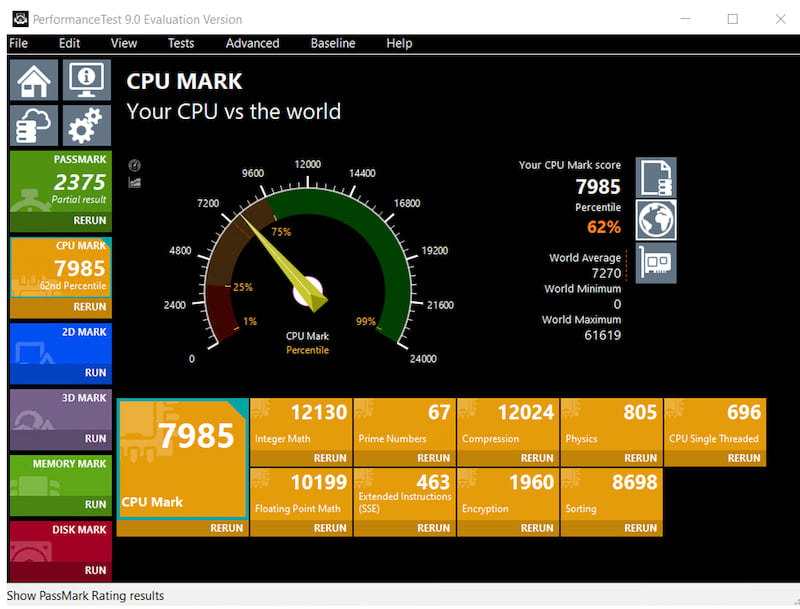Run the Memory Mark test
Screen dimensions: 800x609
[61, 504]
